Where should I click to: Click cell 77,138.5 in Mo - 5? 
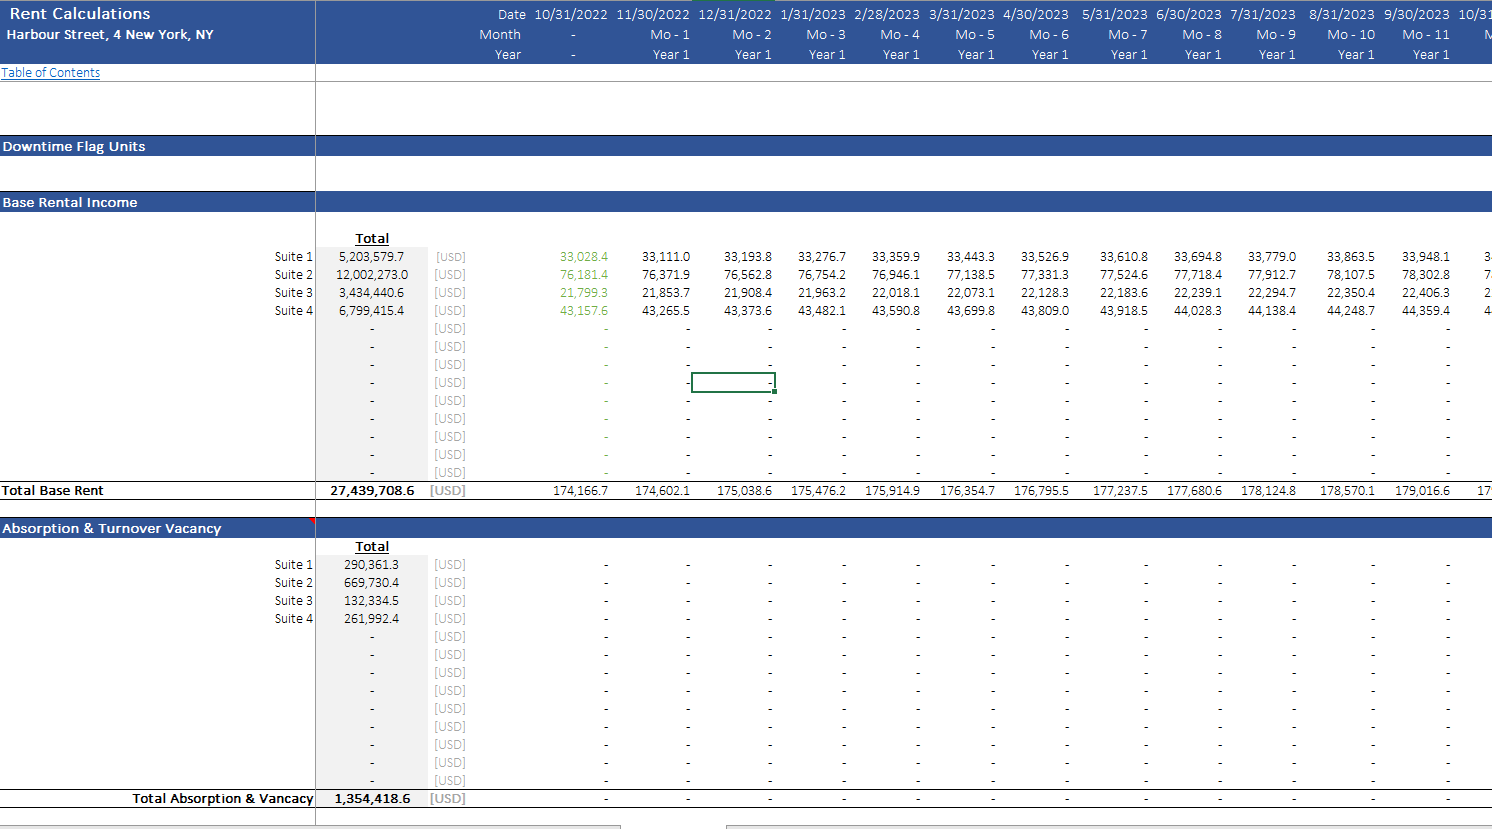tap(971, 275)
